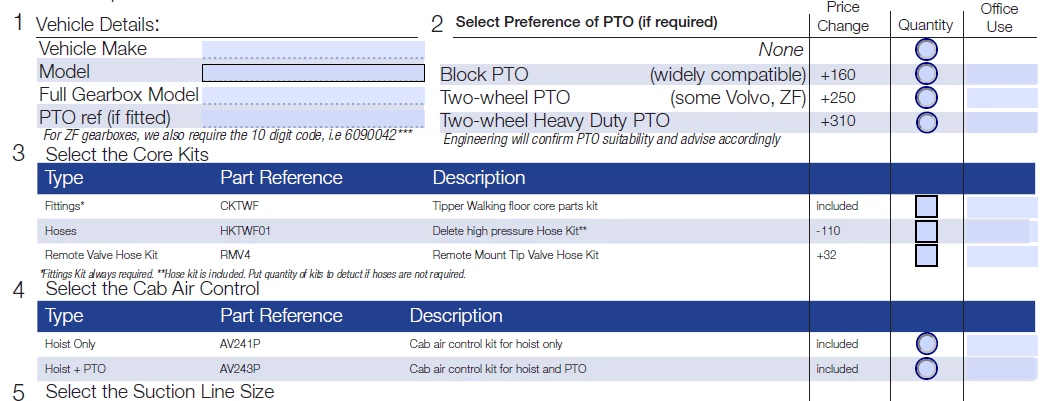Click Office Use field for Hoist Only row

(x=1002, y=346)
